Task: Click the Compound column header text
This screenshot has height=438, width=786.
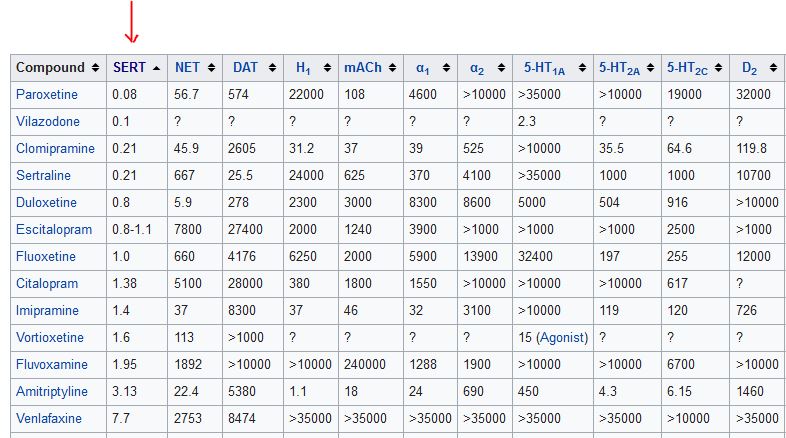Action: 50,68
